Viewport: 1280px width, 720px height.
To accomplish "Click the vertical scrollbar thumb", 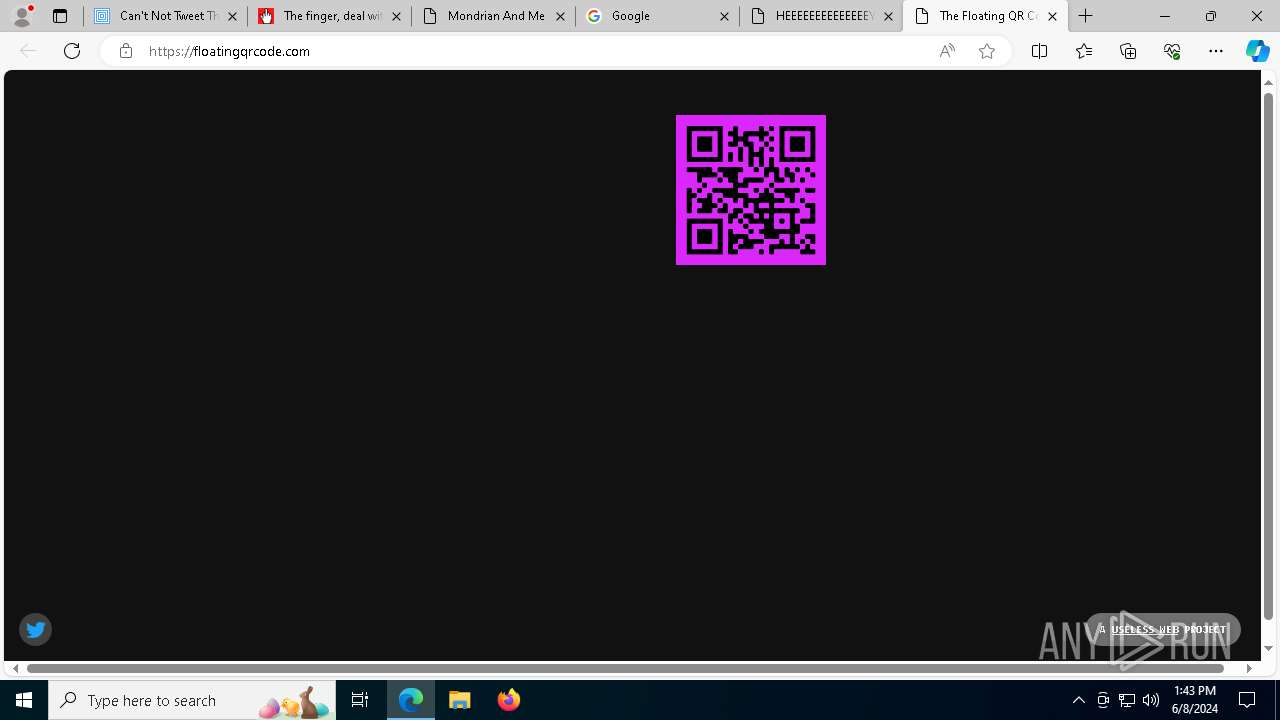I will pyautogui.click(x=1268, y=357).
